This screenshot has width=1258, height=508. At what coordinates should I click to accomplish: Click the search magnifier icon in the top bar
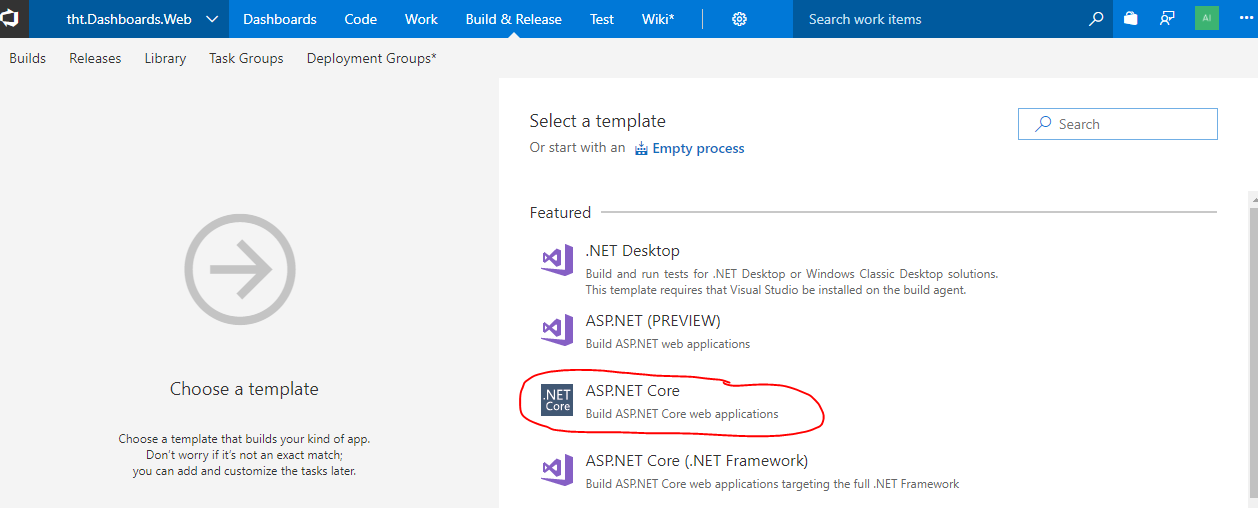click(1096, 19)
